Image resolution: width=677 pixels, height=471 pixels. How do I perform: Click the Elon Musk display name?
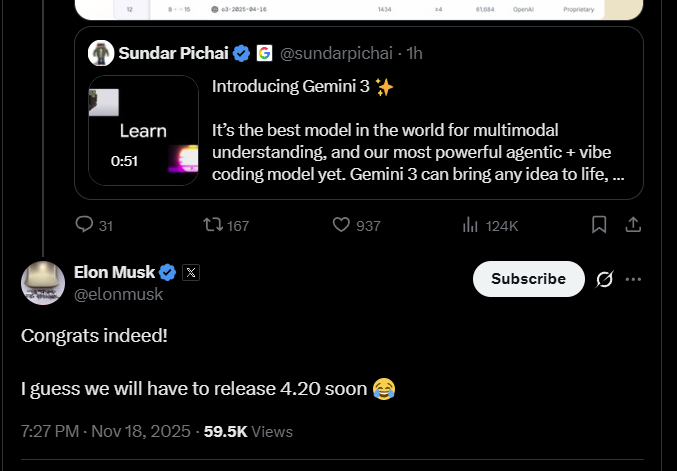(x=114, y=272)
